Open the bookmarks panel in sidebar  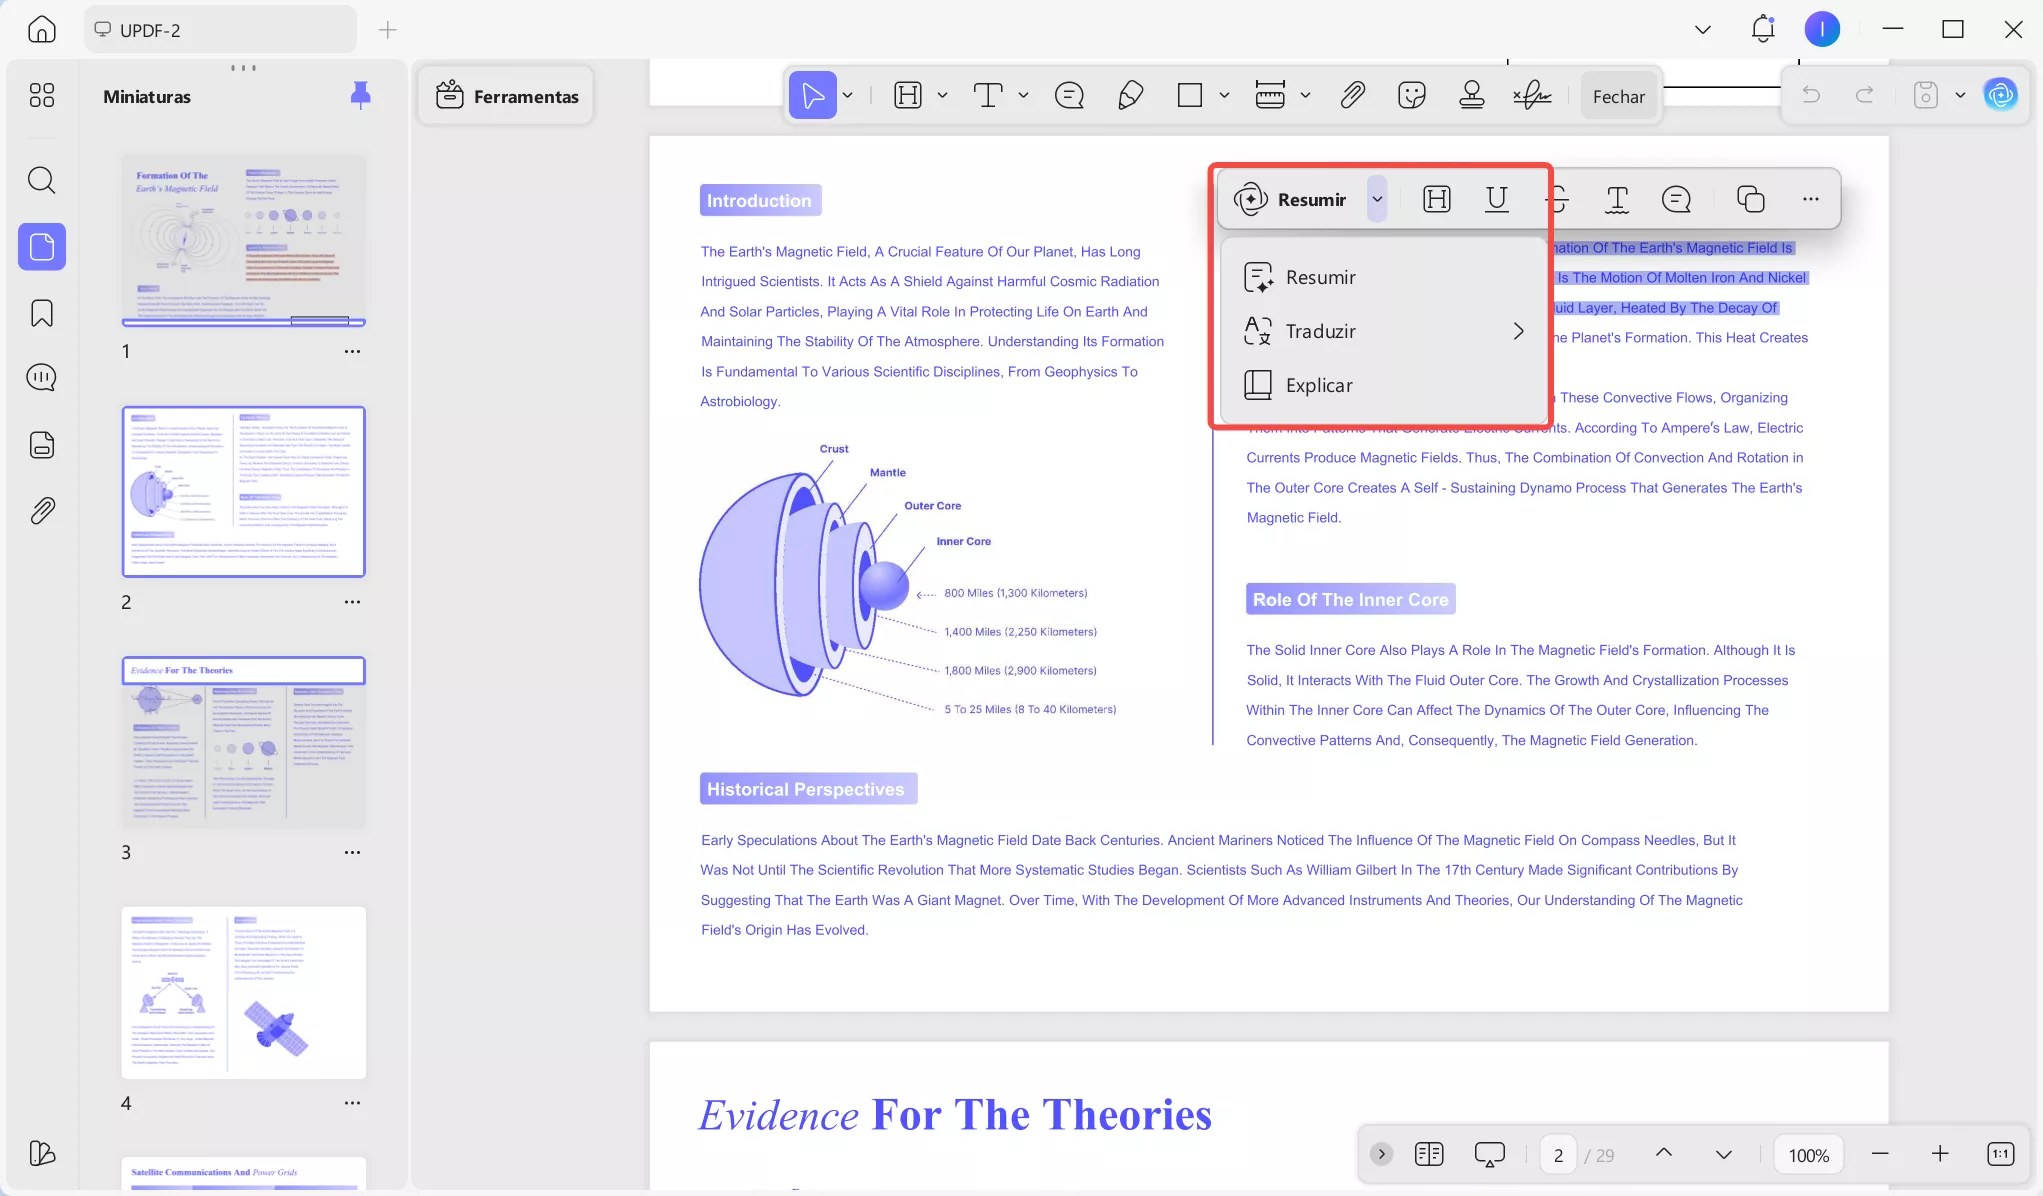pos(42,314)
